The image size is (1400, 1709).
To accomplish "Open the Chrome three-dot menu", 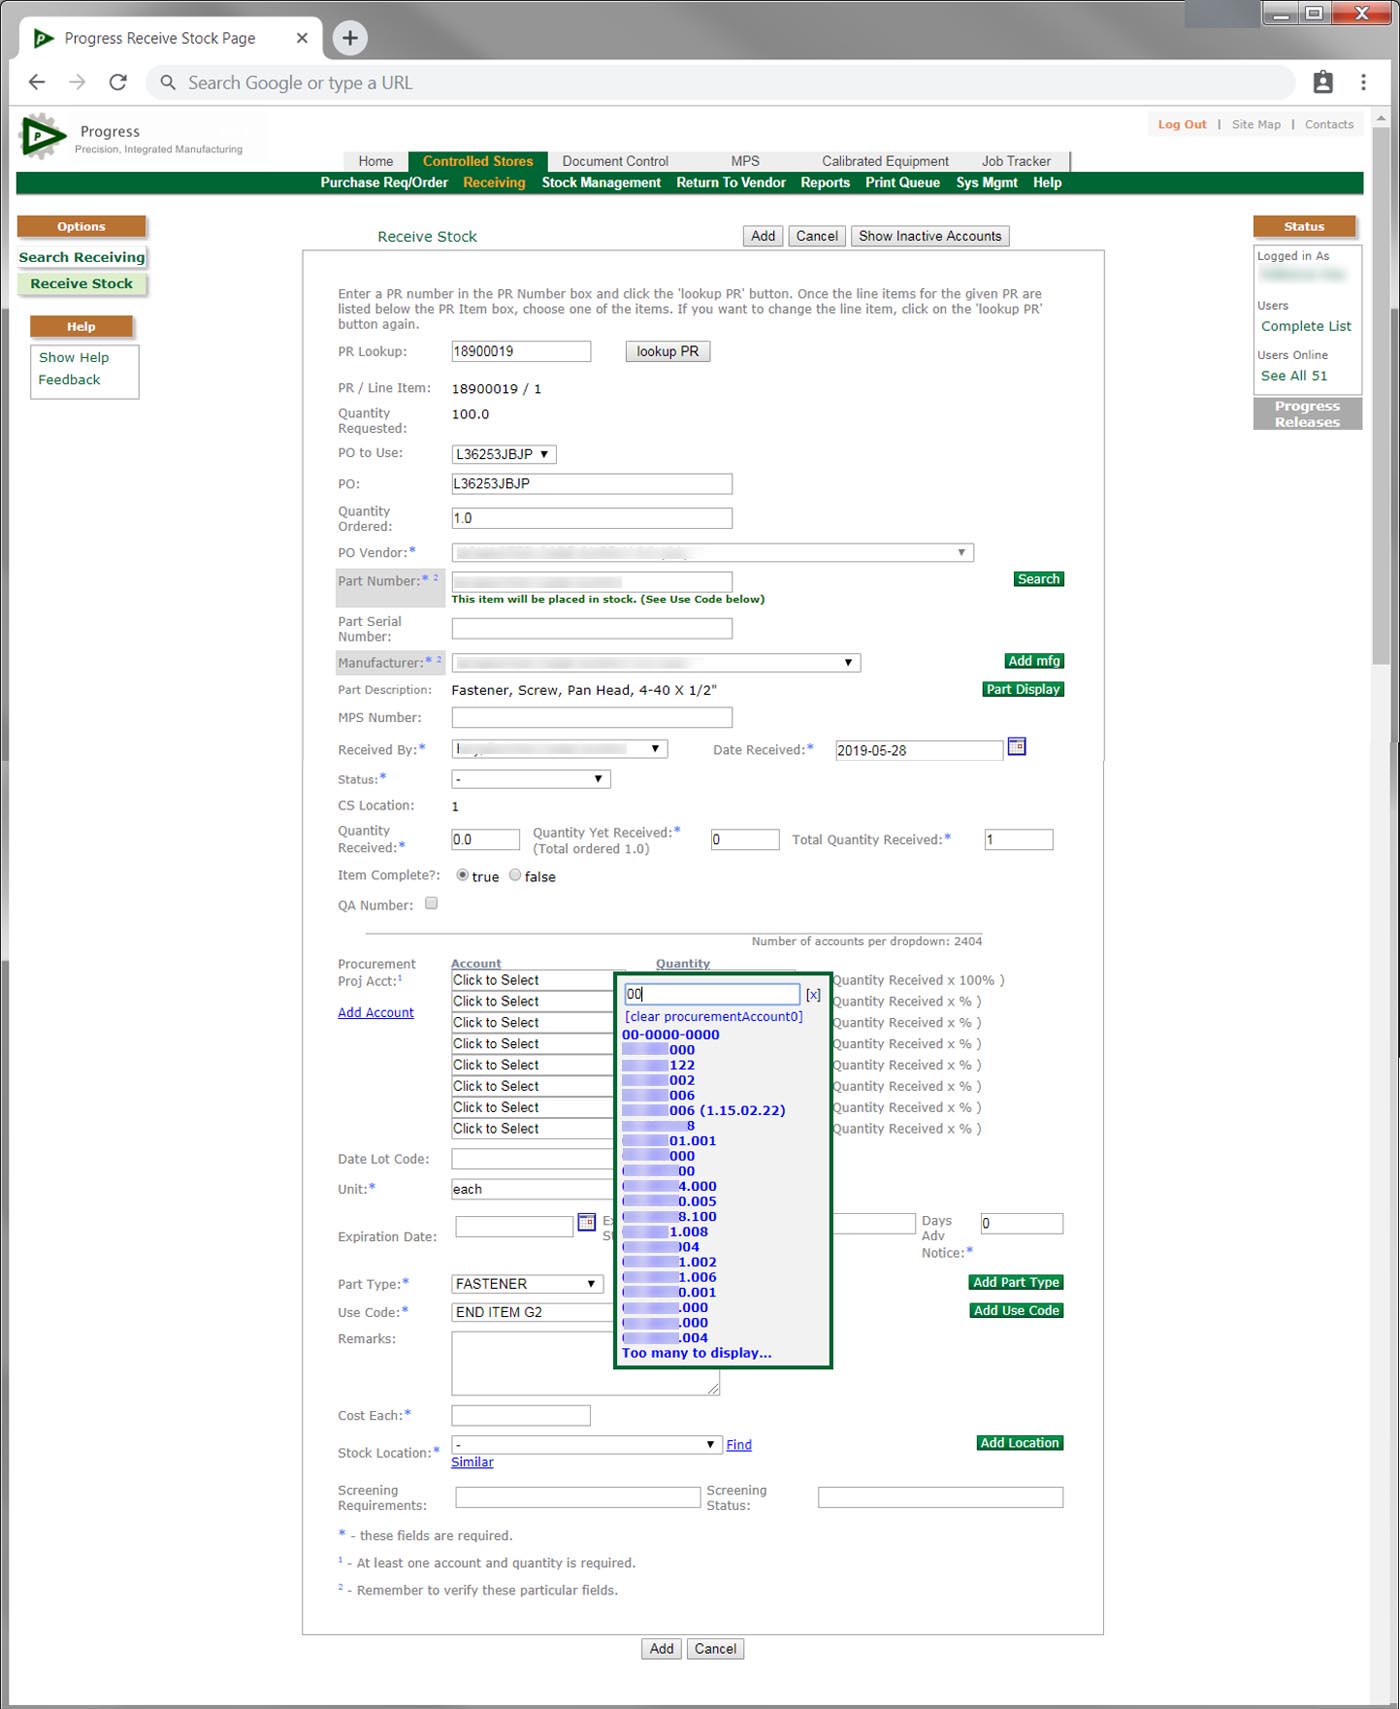I will coord(1363,83).
